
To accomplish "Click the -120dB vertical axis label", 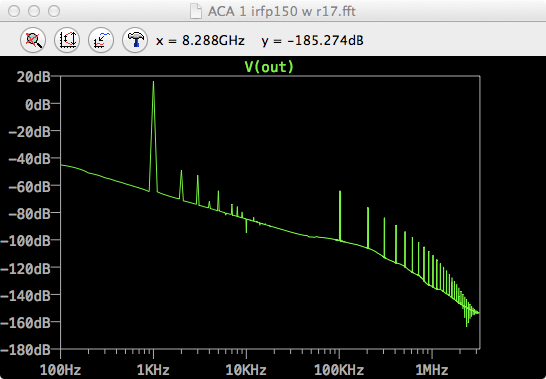I will 26,268.
